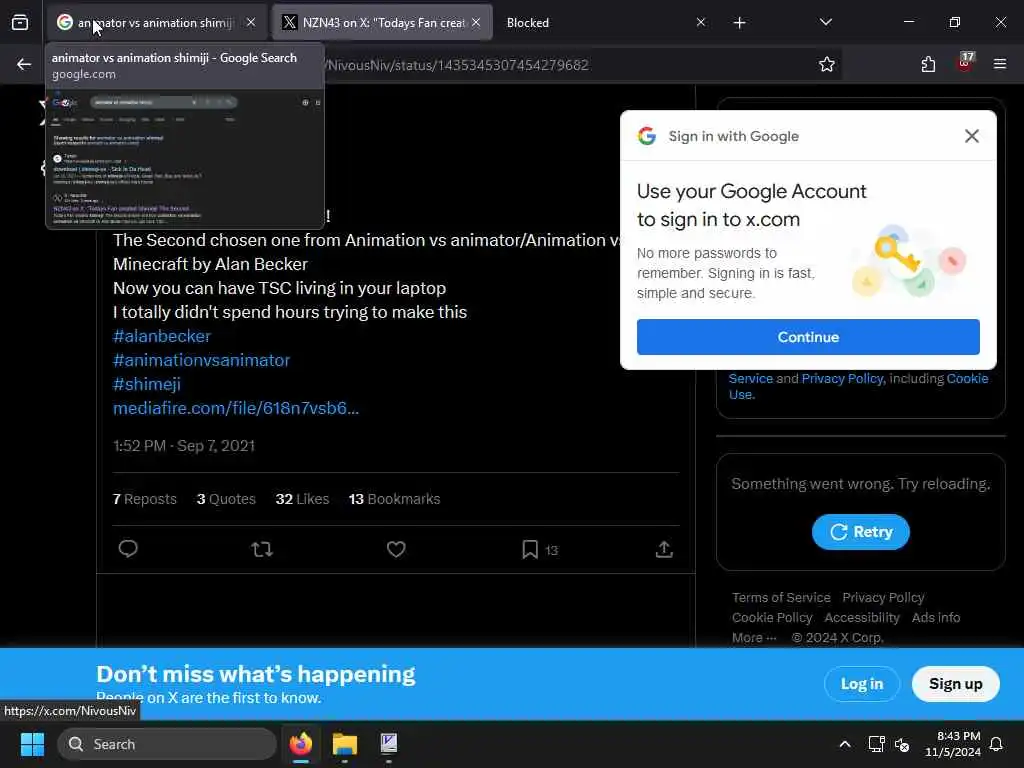Open the third pinned taskbar app

pyautogui.click(x=389, y=744)
